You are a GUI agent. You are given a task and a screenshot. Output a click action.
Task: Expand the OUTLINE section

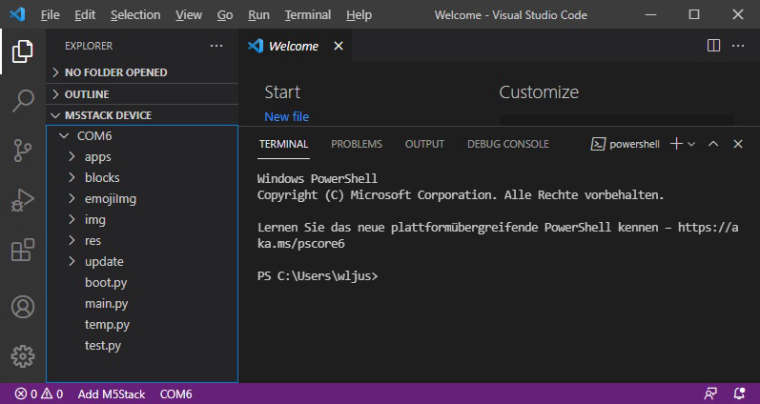tap(142, 94)
